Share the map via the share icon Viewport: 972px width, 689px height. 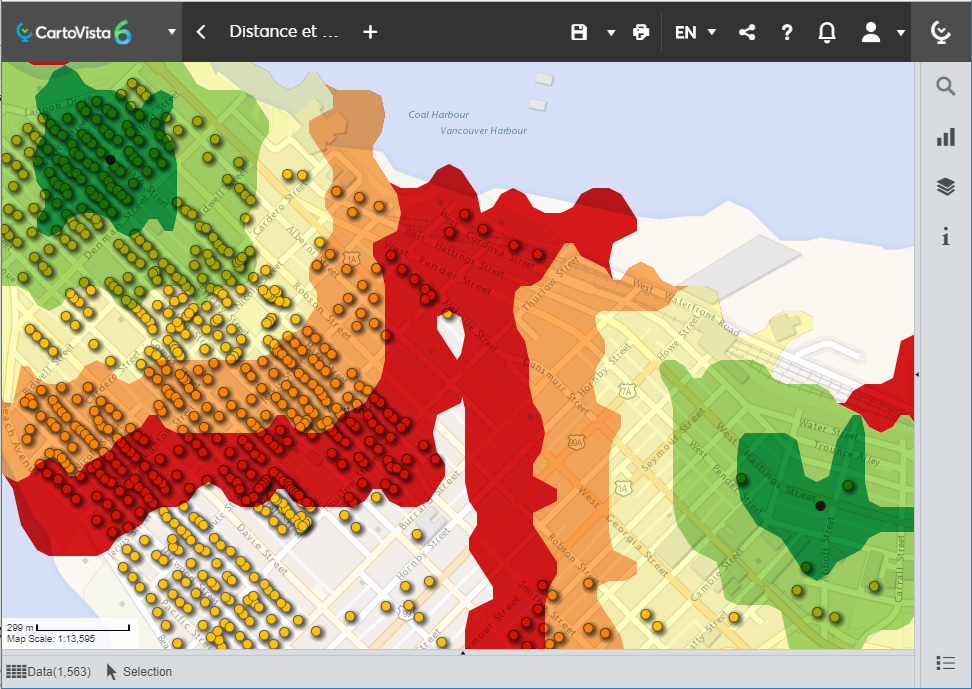[747, 32]
